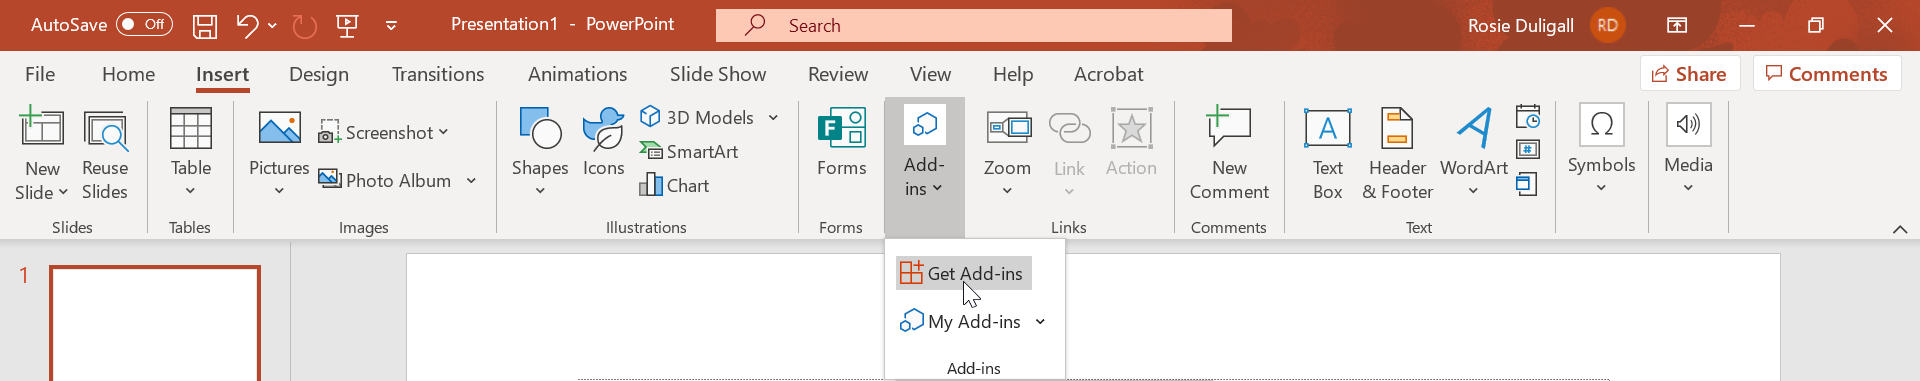
Task: Insert Header & Footer
Action: point(1397,153)
